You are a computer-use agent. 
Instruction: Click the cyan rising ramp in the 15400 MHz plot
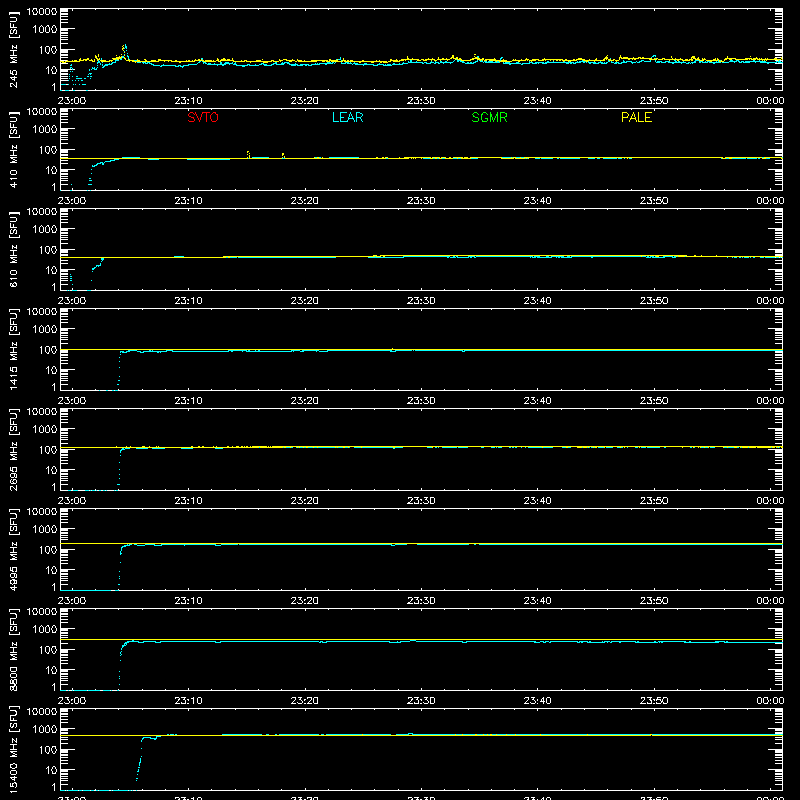[x=140, y=760]
